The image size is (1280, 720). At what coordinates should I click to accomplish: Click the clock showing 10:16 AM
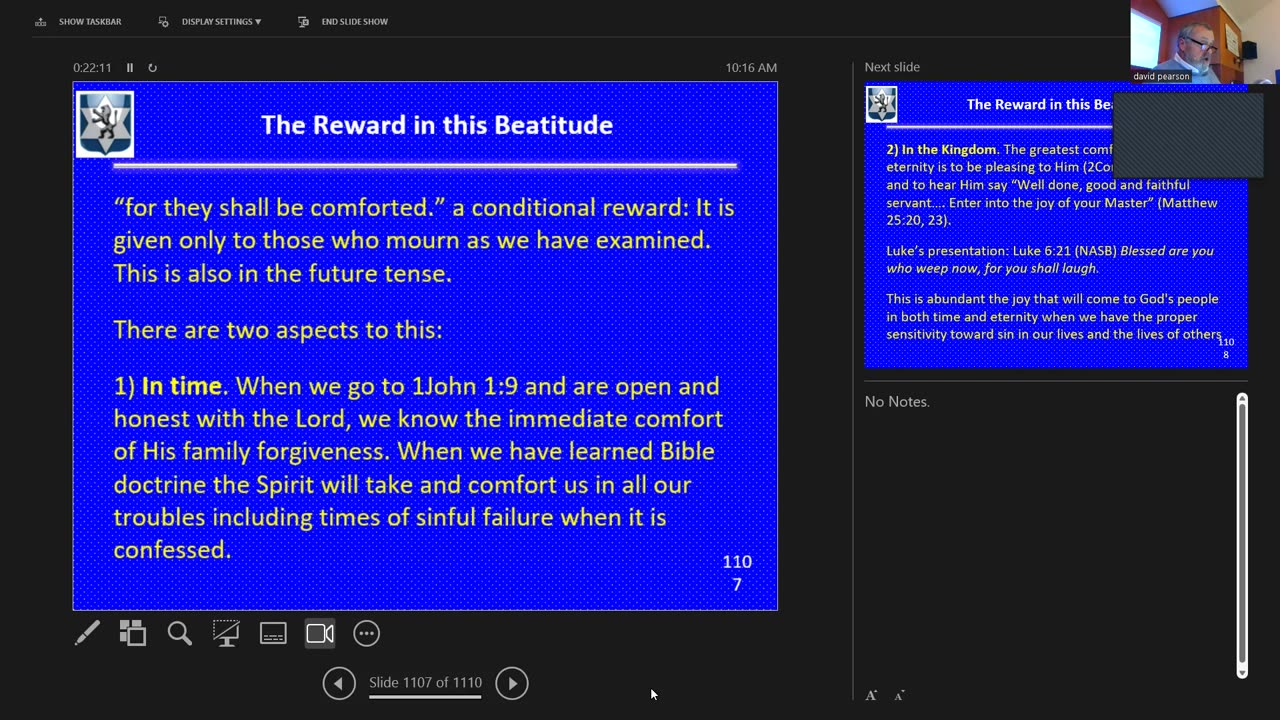point(751,68)
